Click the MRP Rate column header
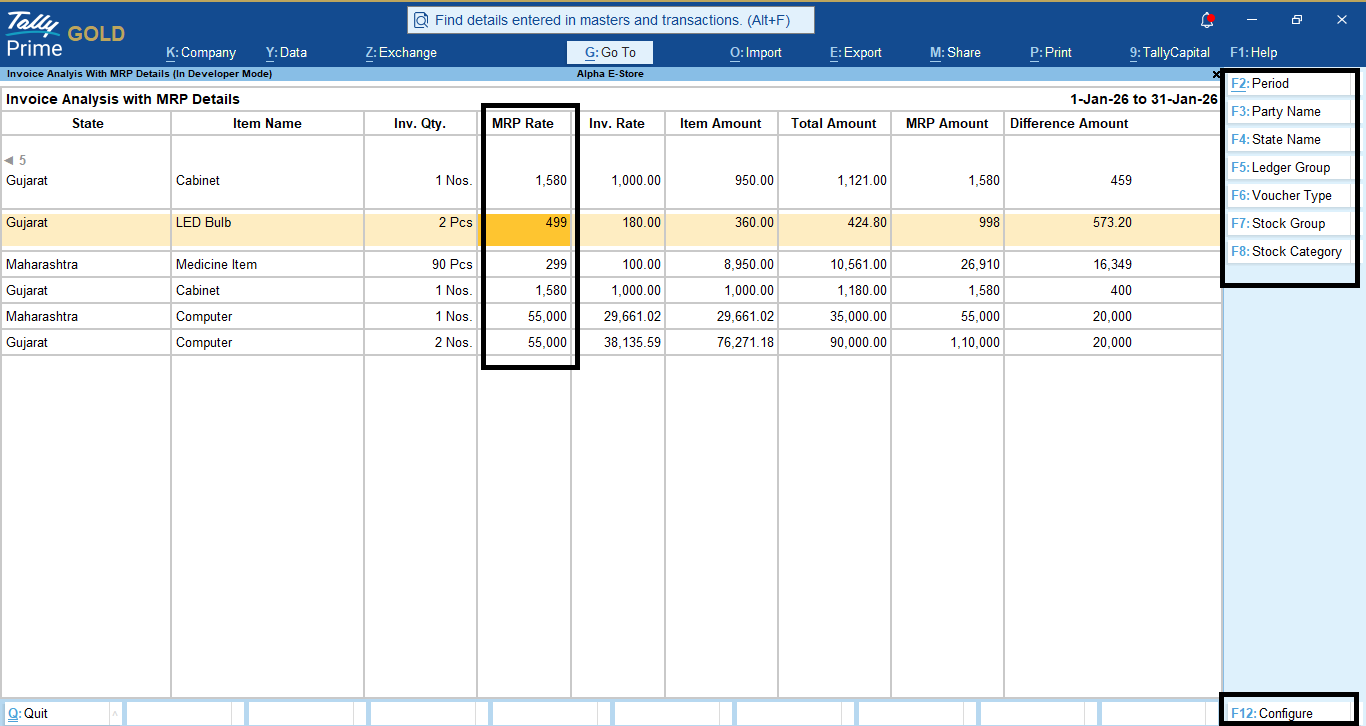Viewport: 1366px width, 726px height. 523,124
